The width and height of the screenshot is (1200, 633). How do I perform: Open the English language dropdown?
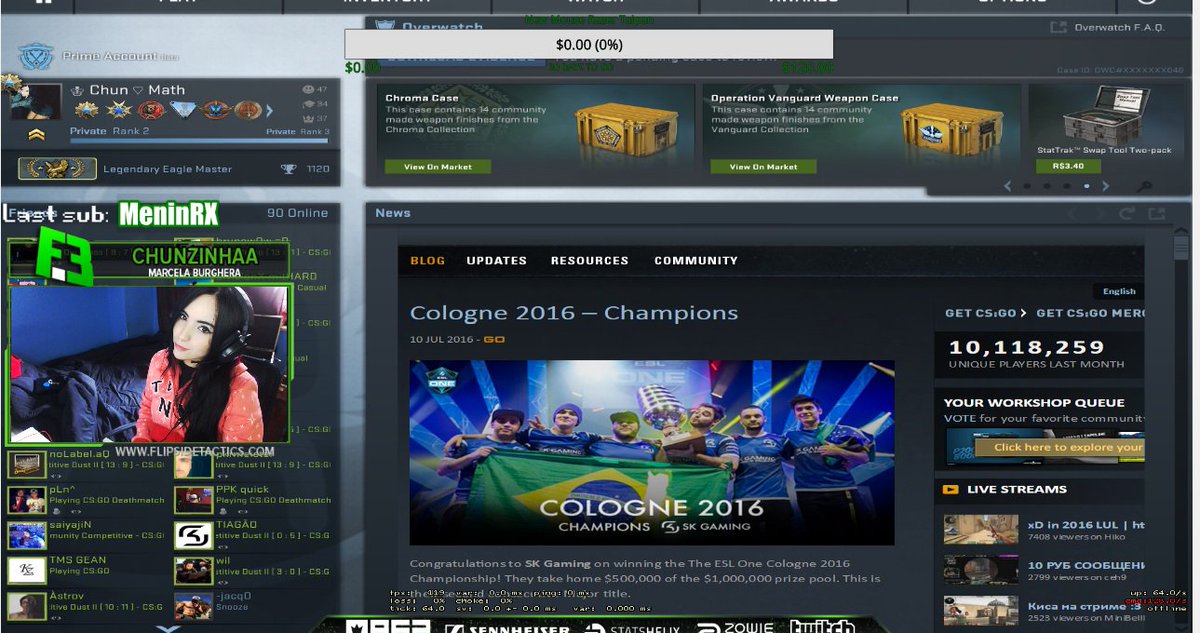click(x=1119, y=291)
